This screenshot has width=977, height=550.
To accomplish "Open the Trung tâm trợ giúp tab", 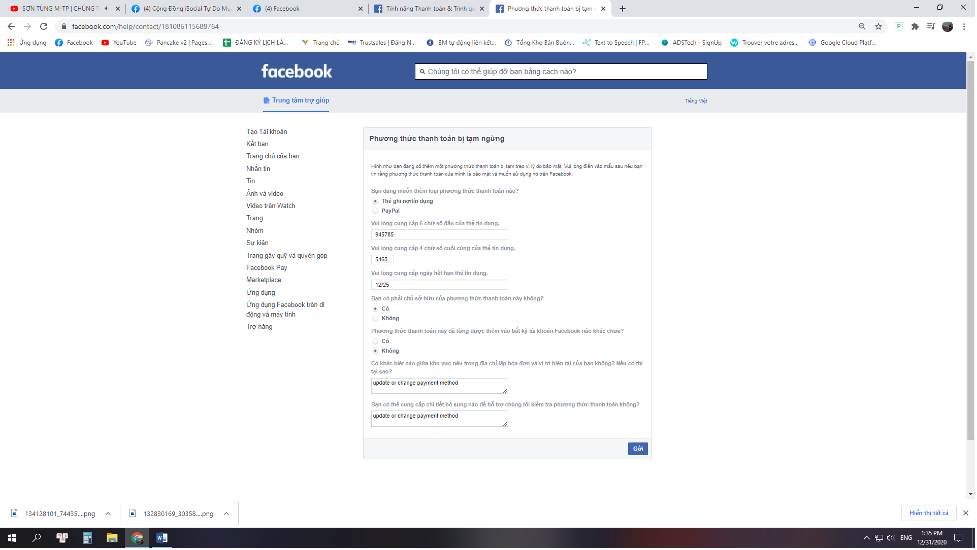I will pyautogui.click(x=296, y=100).
